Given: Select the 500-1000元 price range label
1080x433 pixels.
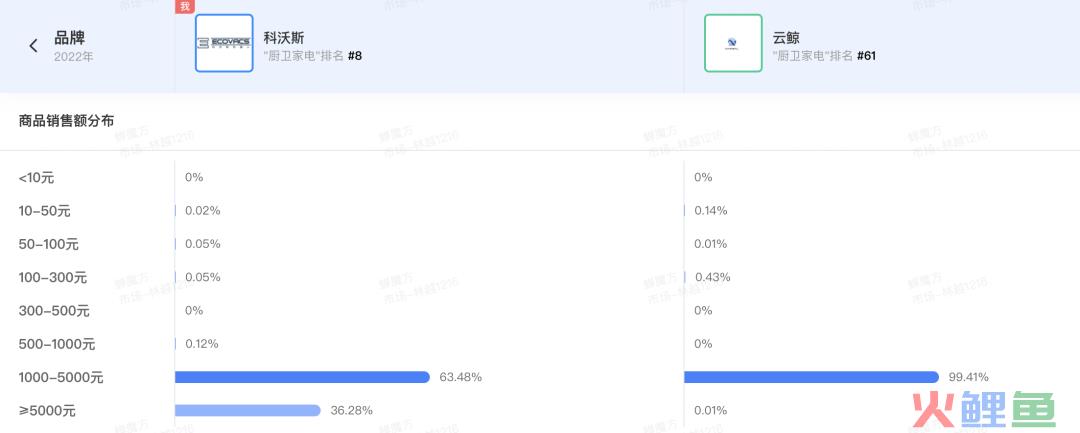Looking at the screenshot, I should [x=56, y=344].
